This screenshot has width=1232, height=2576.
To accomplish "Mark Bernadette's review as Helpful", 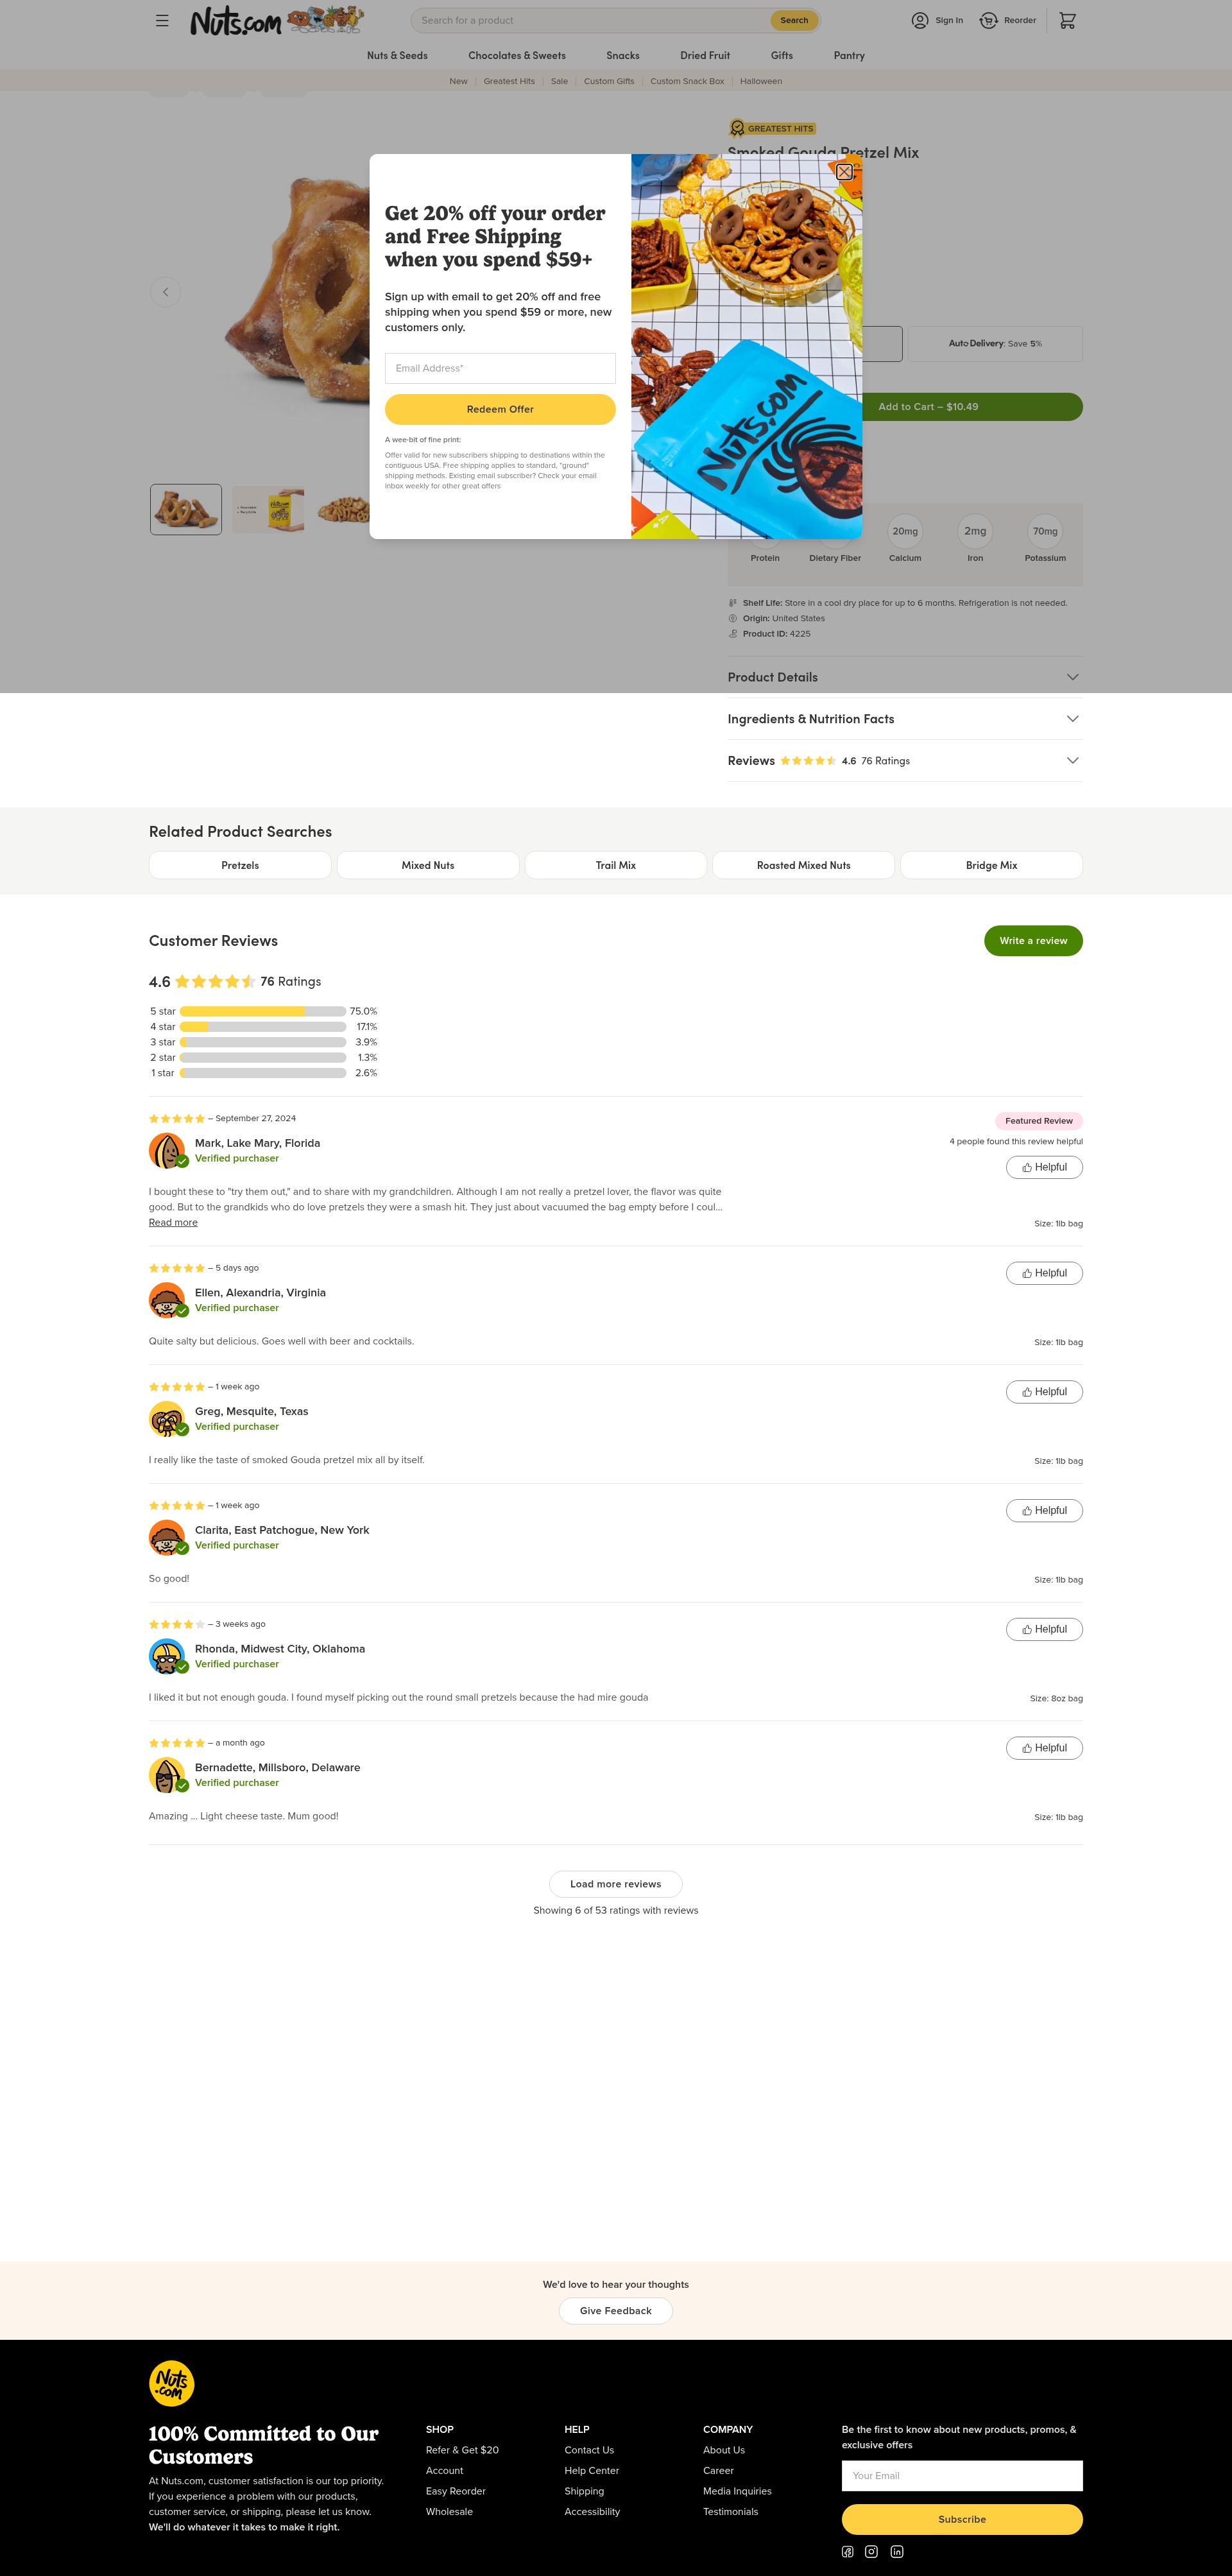I will [1044, 1748].
